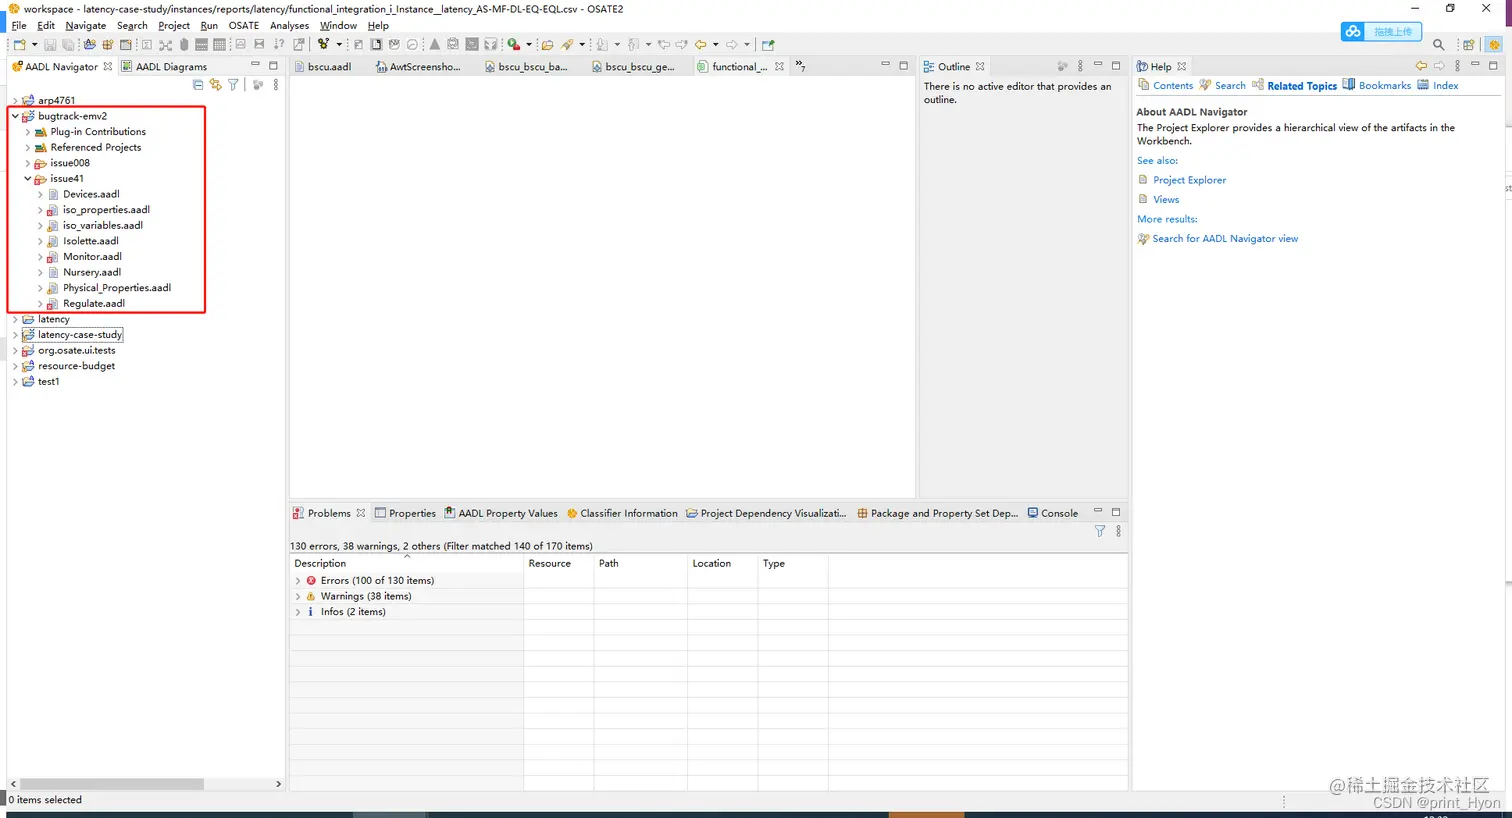Click the New wizard toolbar icon

(19, 44)
